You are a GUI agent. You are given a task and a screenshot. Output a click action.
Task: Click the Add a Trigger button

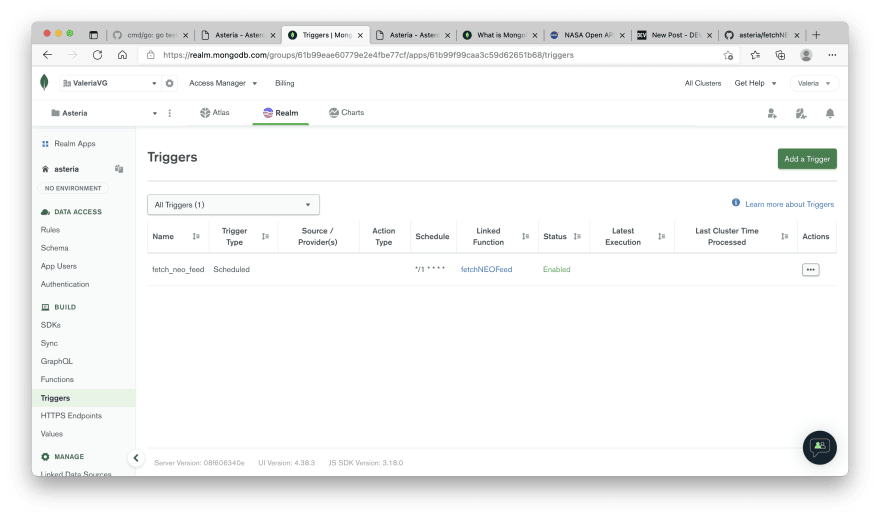point(807,159)
